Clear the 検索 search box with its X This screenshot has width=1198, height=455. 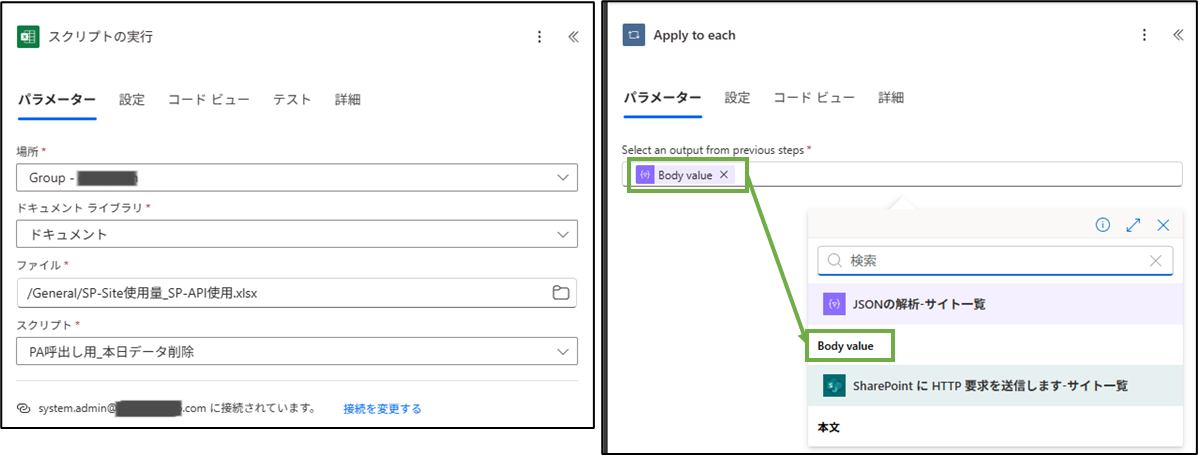pyautogui.click(x=1156, y=261)
